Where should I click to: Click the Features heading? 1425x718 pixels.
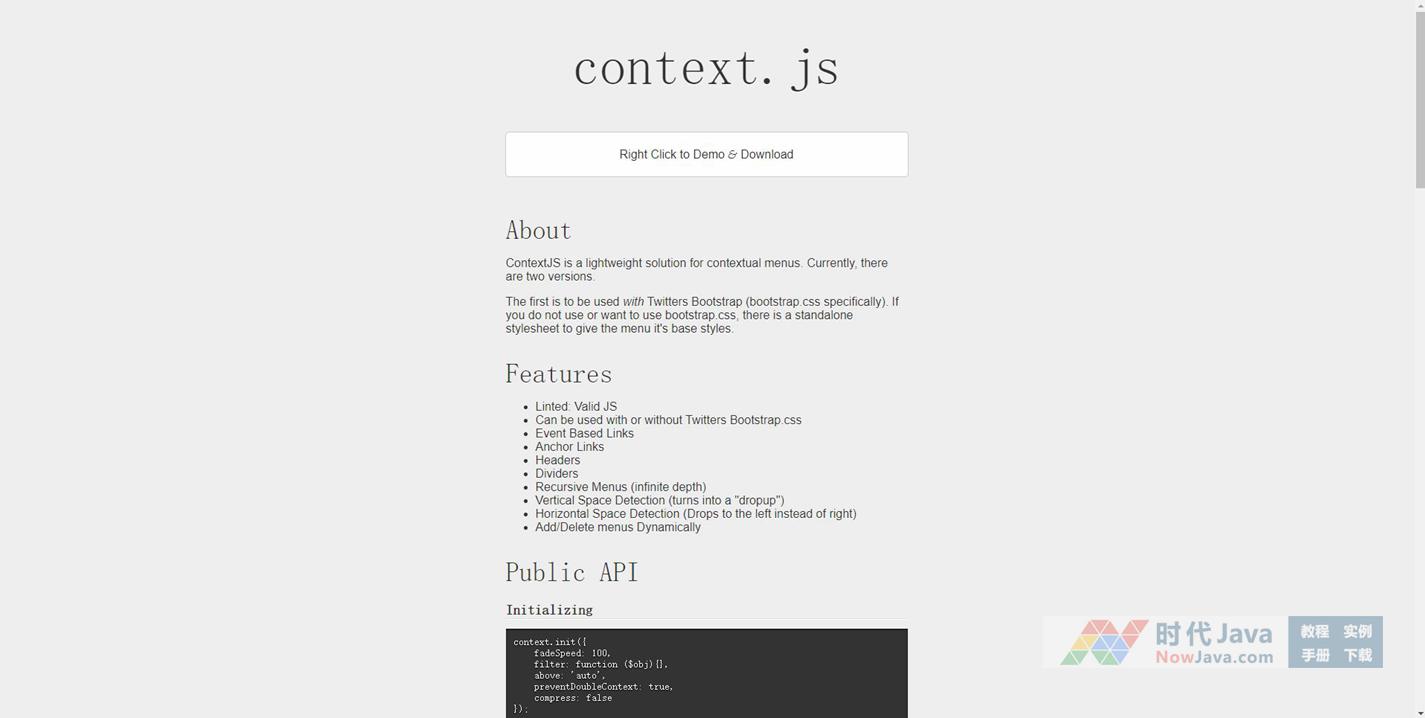coord(558,374)
